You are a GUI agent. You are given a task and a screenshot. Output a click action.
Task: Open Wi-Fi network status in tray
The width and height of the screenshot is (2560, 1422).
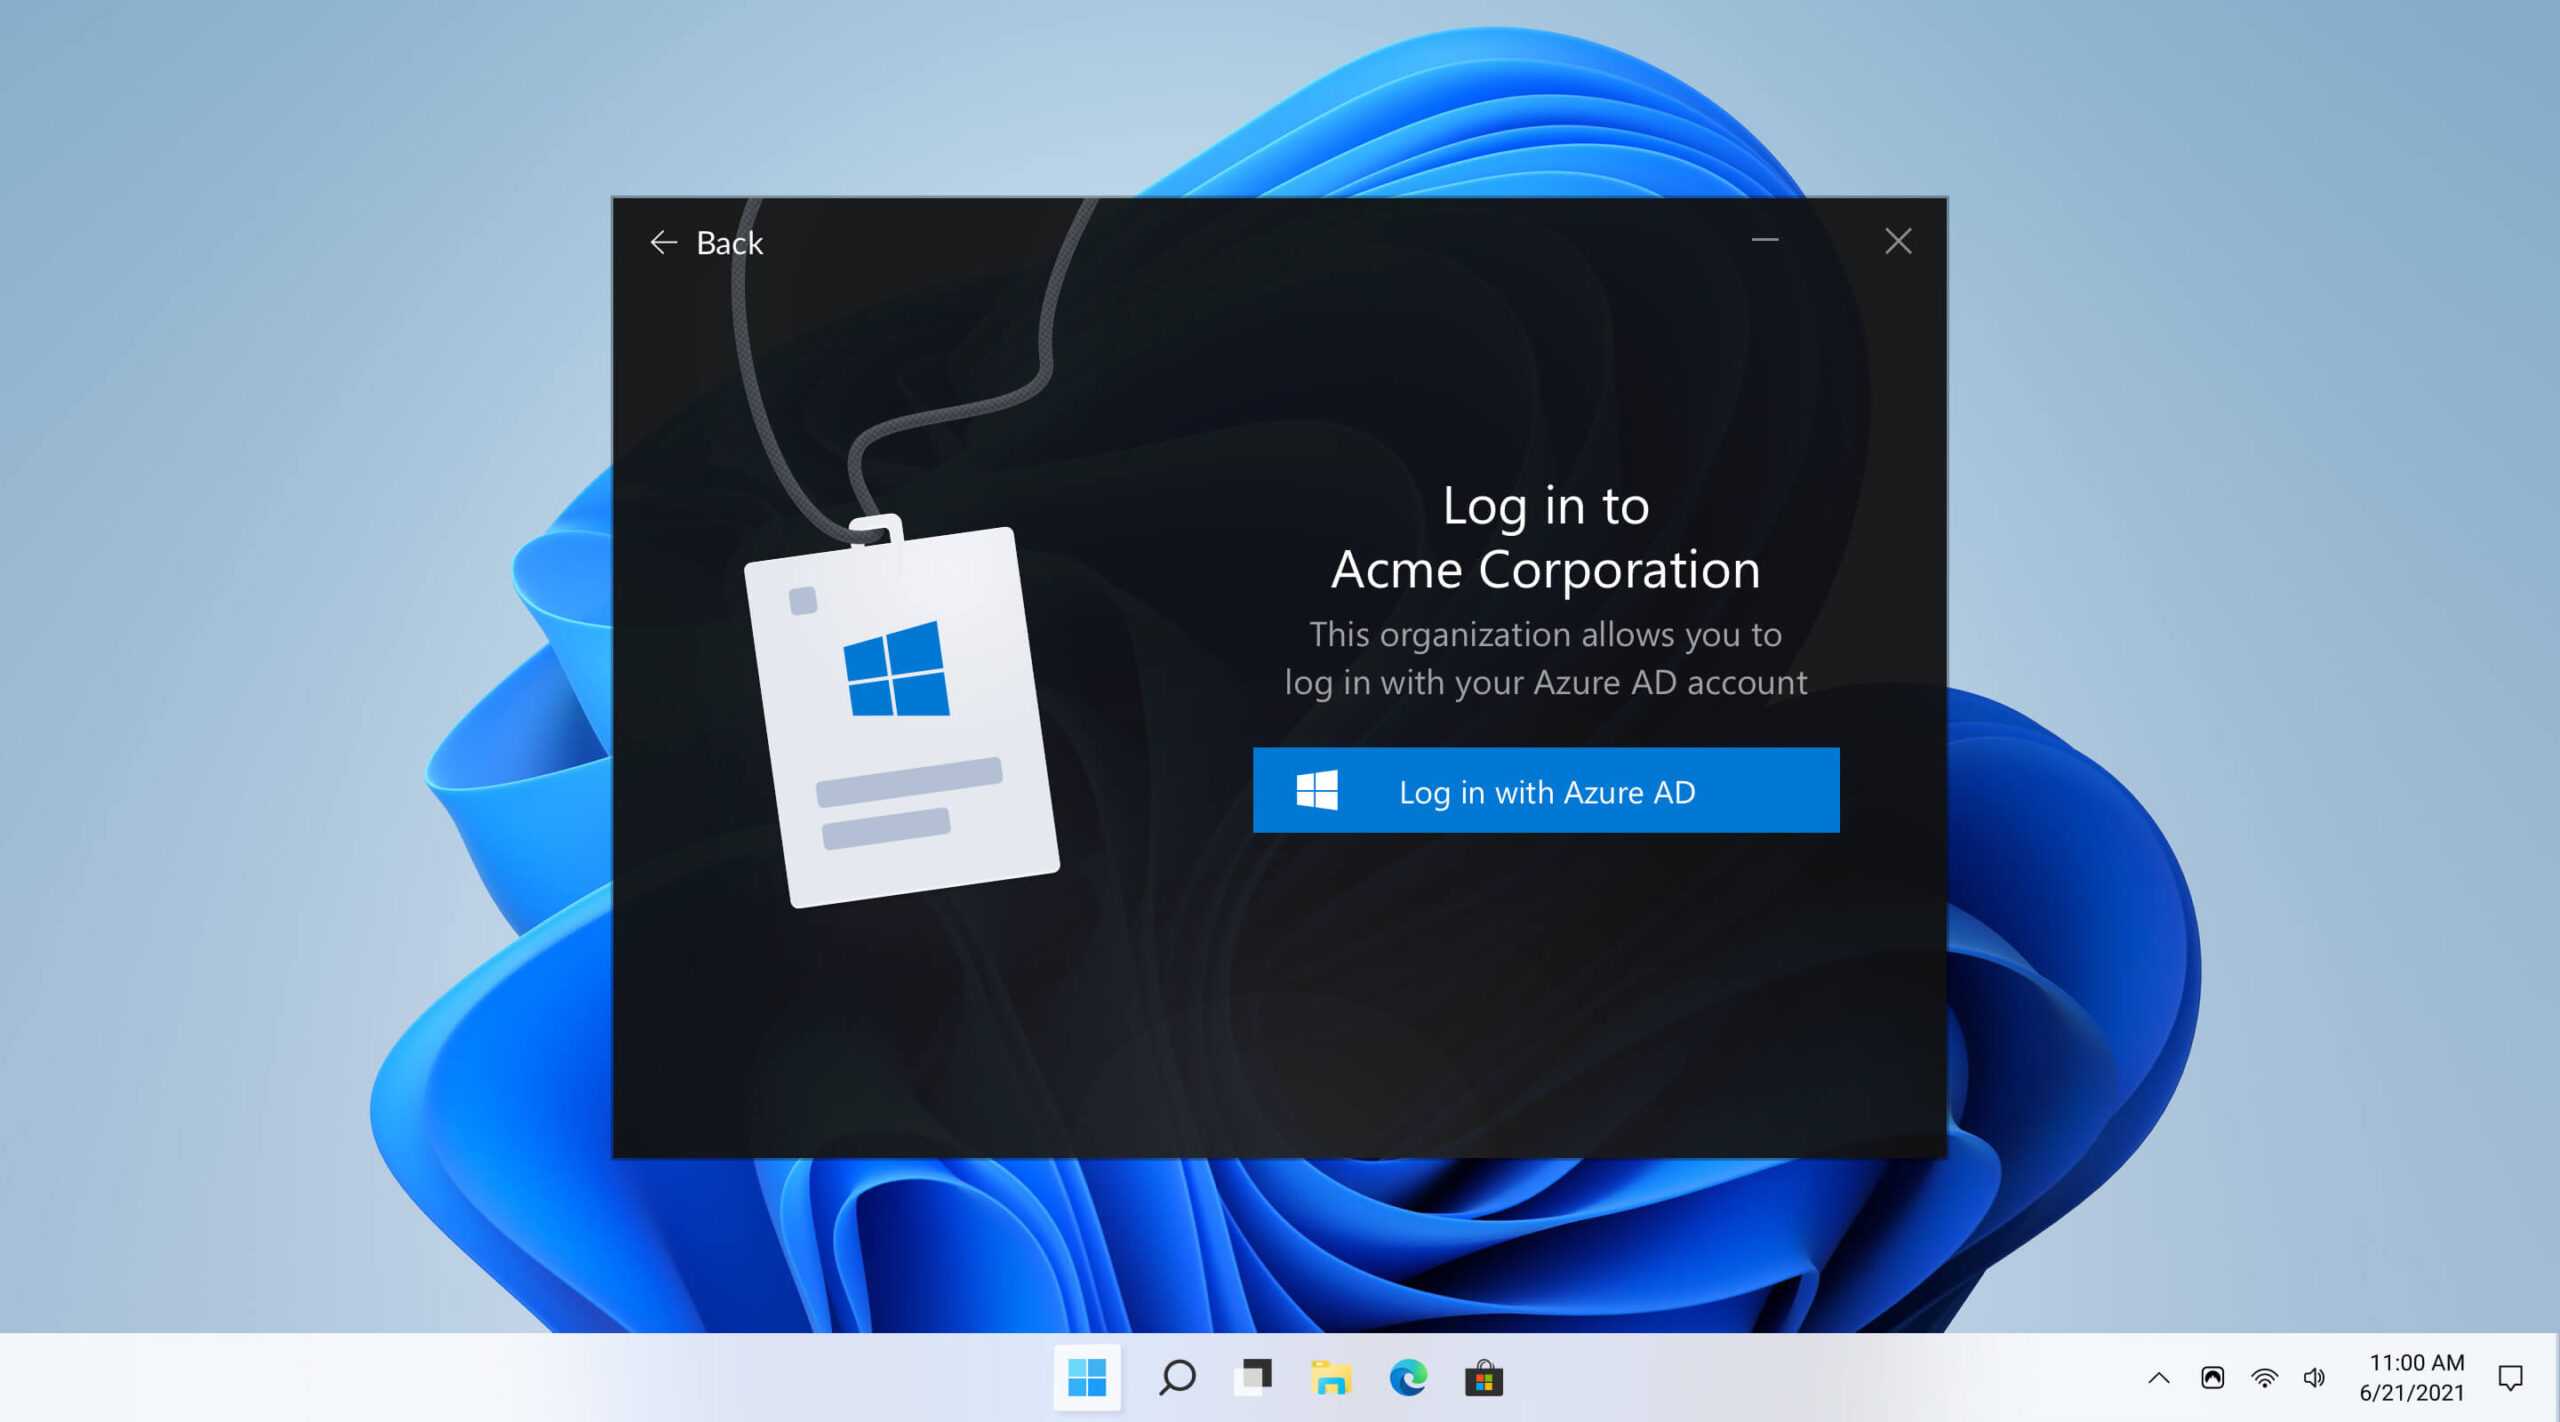(2264, 1378)
